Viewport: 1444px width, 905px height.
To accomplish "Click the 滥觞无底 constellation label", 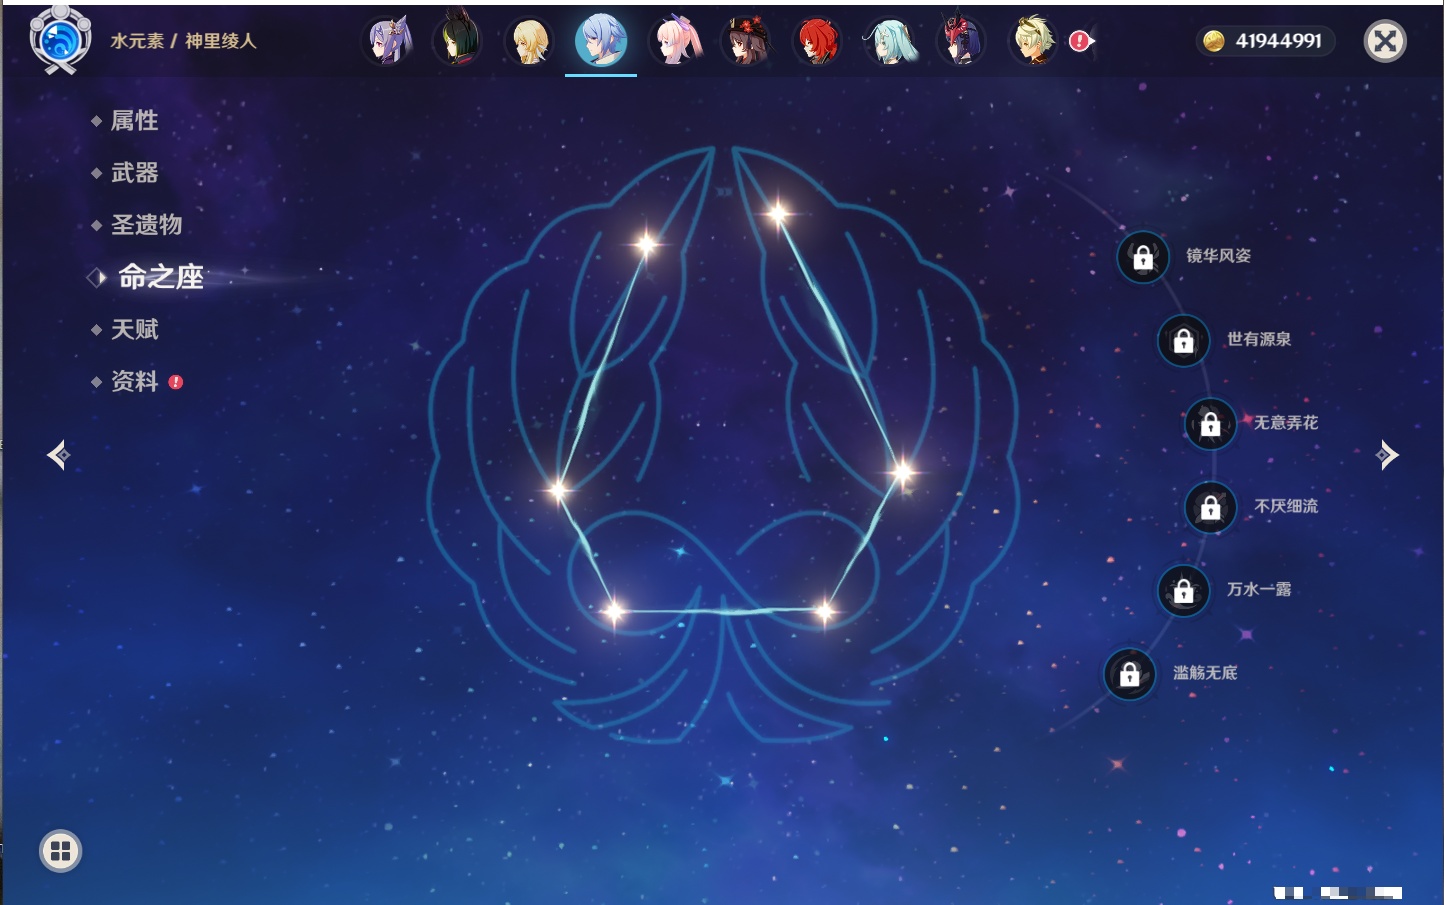I will click(1205, 673).
